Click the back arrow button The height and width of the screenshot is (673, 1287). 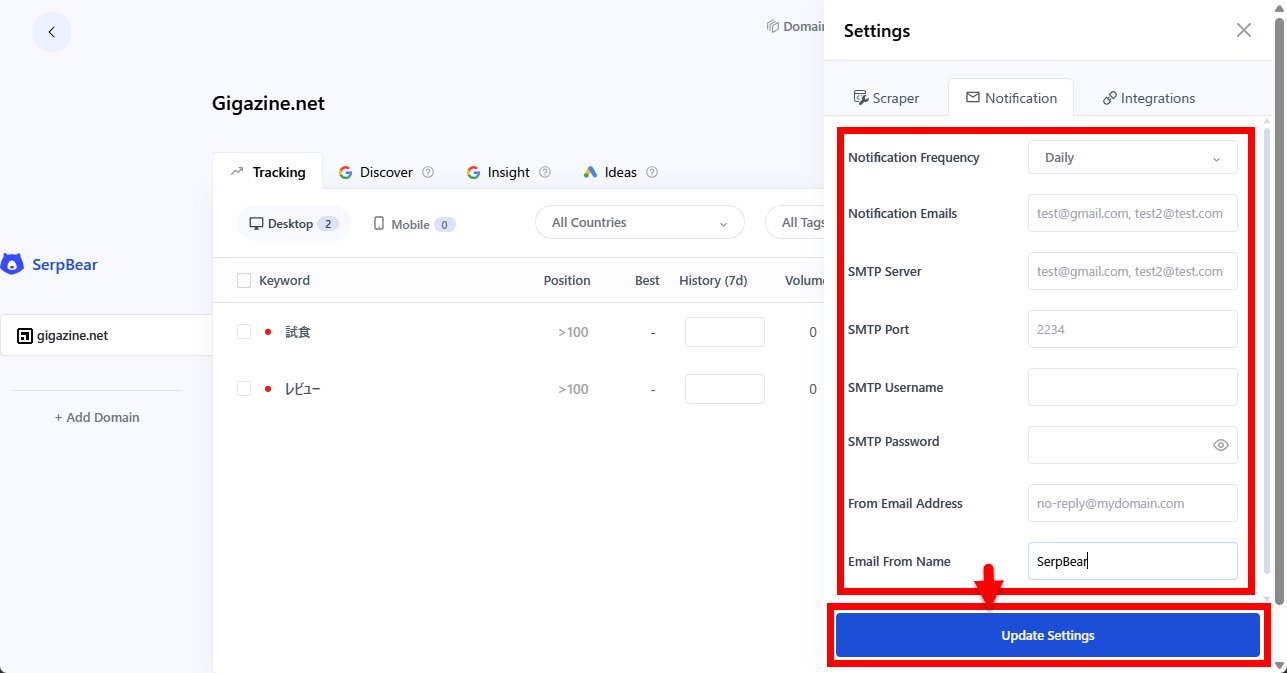click(x=52, y=32)
